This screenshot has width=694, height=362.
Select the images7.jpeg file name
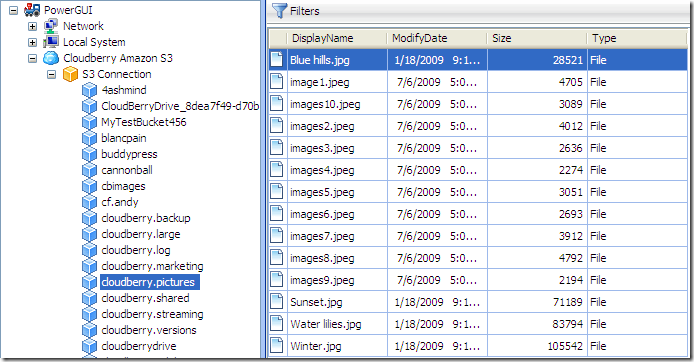coord(322,236)
